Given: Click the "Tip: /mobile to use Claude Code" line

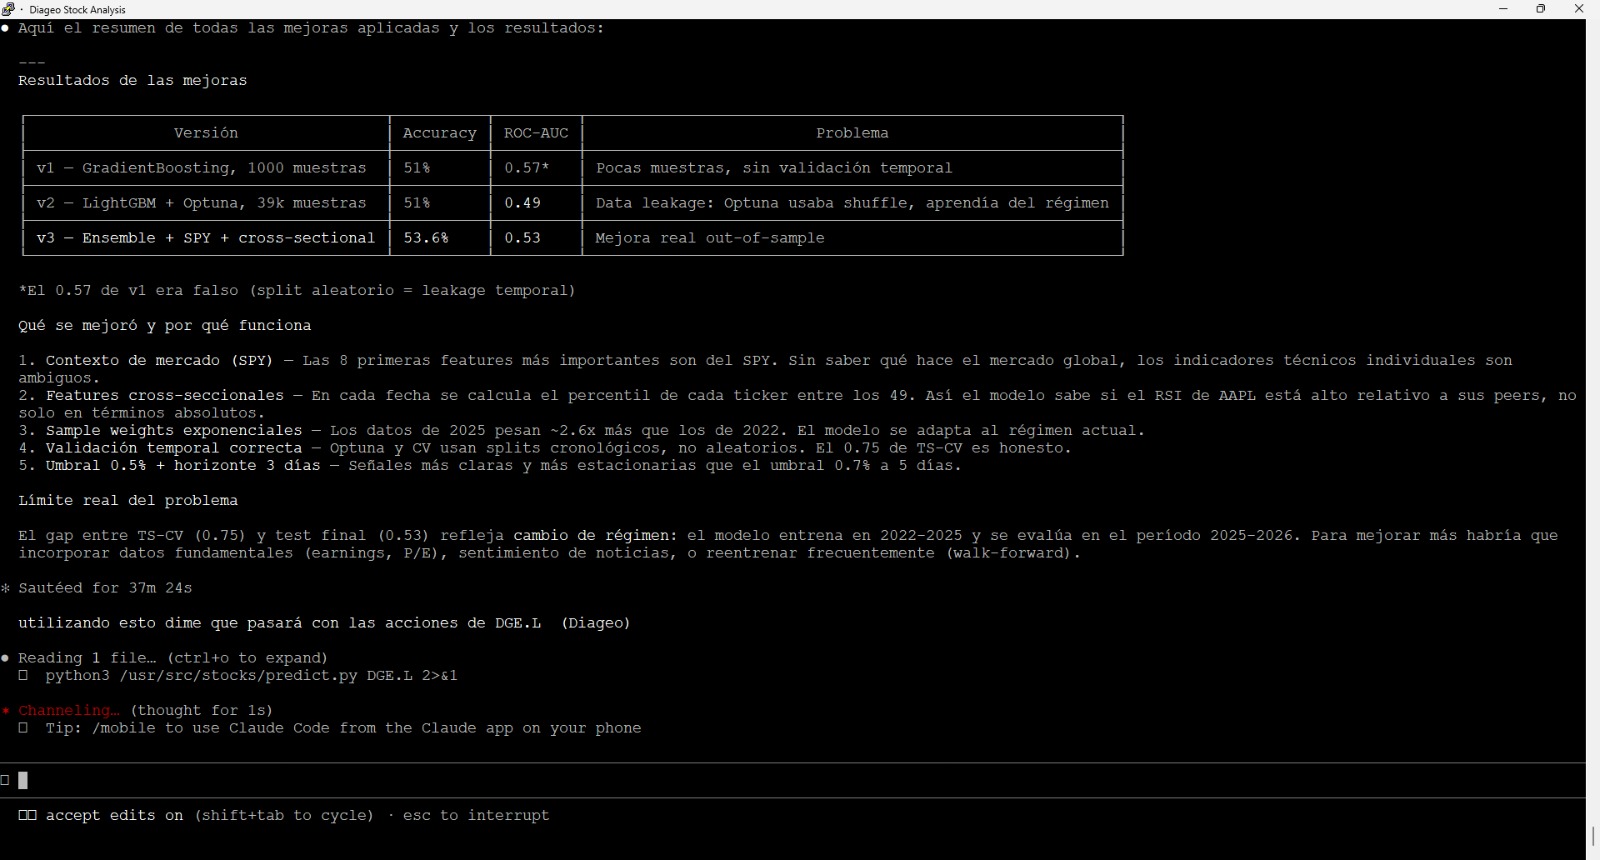Looking at the screenshot, I should [x=343, y=728].
